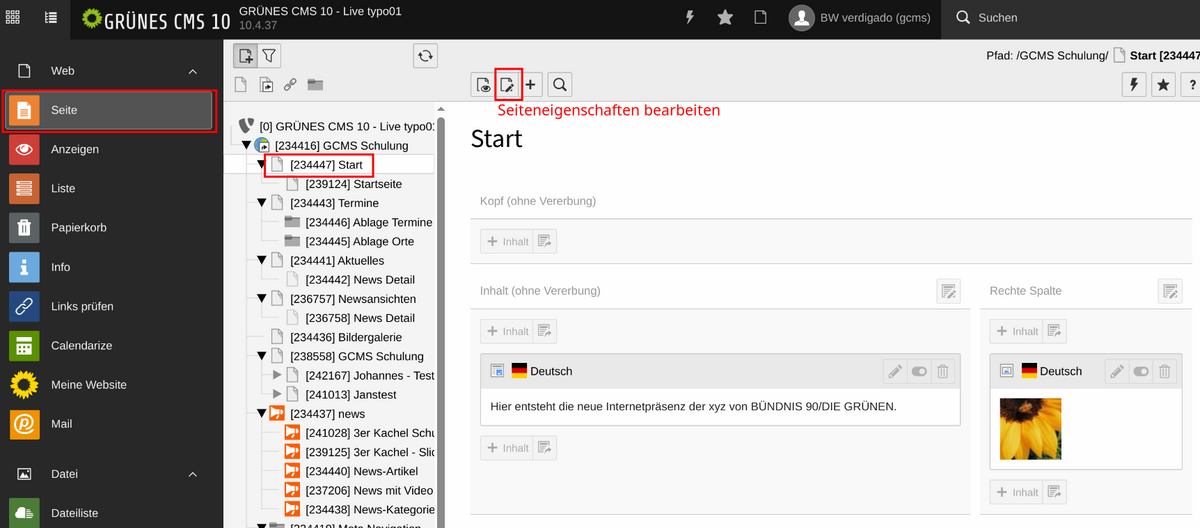Select the standard page drag icon
Viewport: 1200px width, 528px height.
241,85
